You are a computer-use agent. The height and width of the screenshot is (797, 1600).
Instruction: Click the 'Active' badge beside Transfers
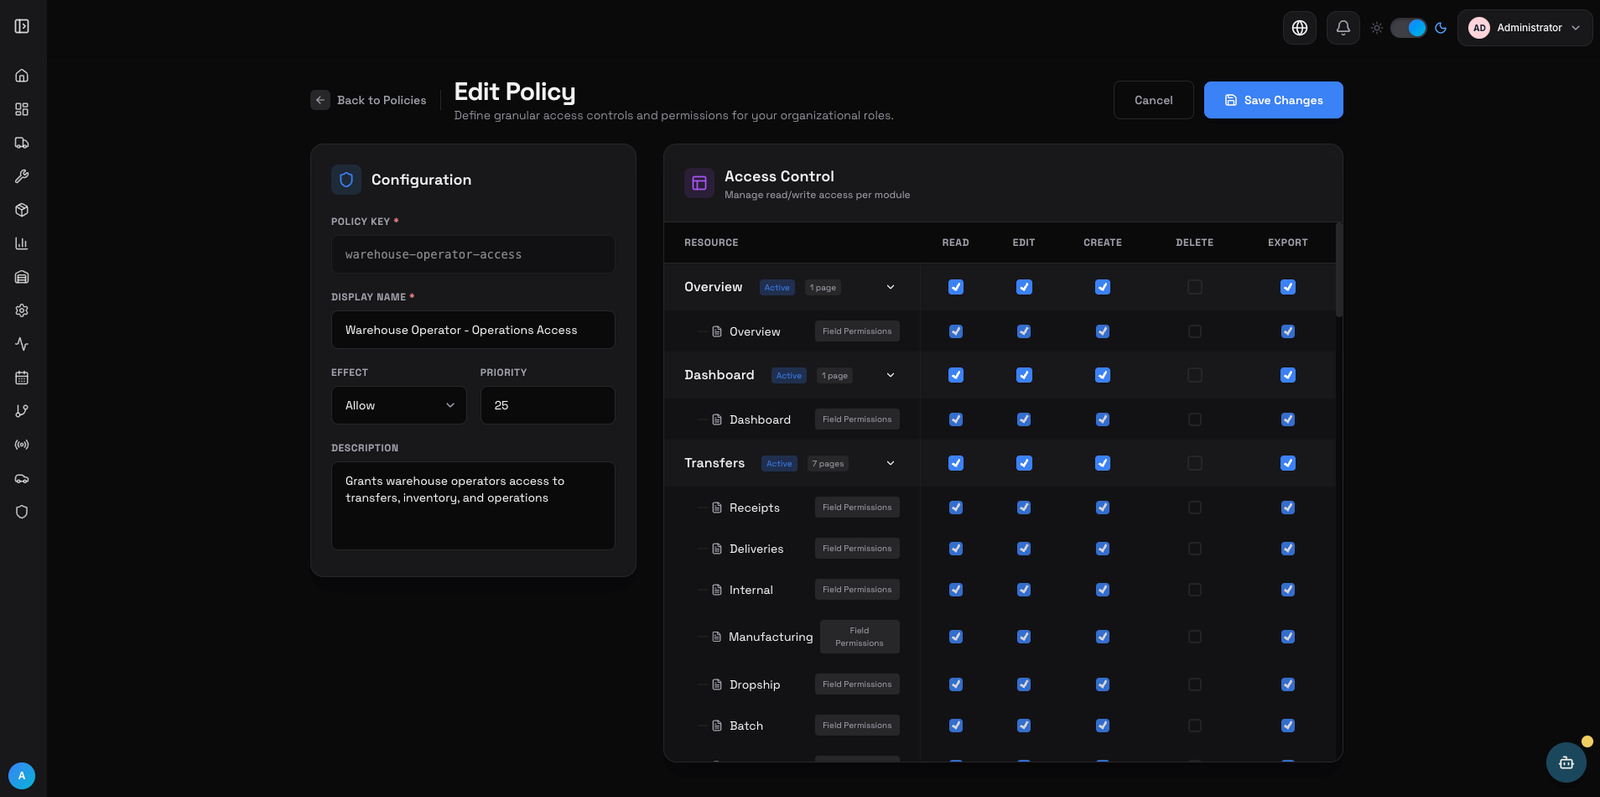click(779, 464)
